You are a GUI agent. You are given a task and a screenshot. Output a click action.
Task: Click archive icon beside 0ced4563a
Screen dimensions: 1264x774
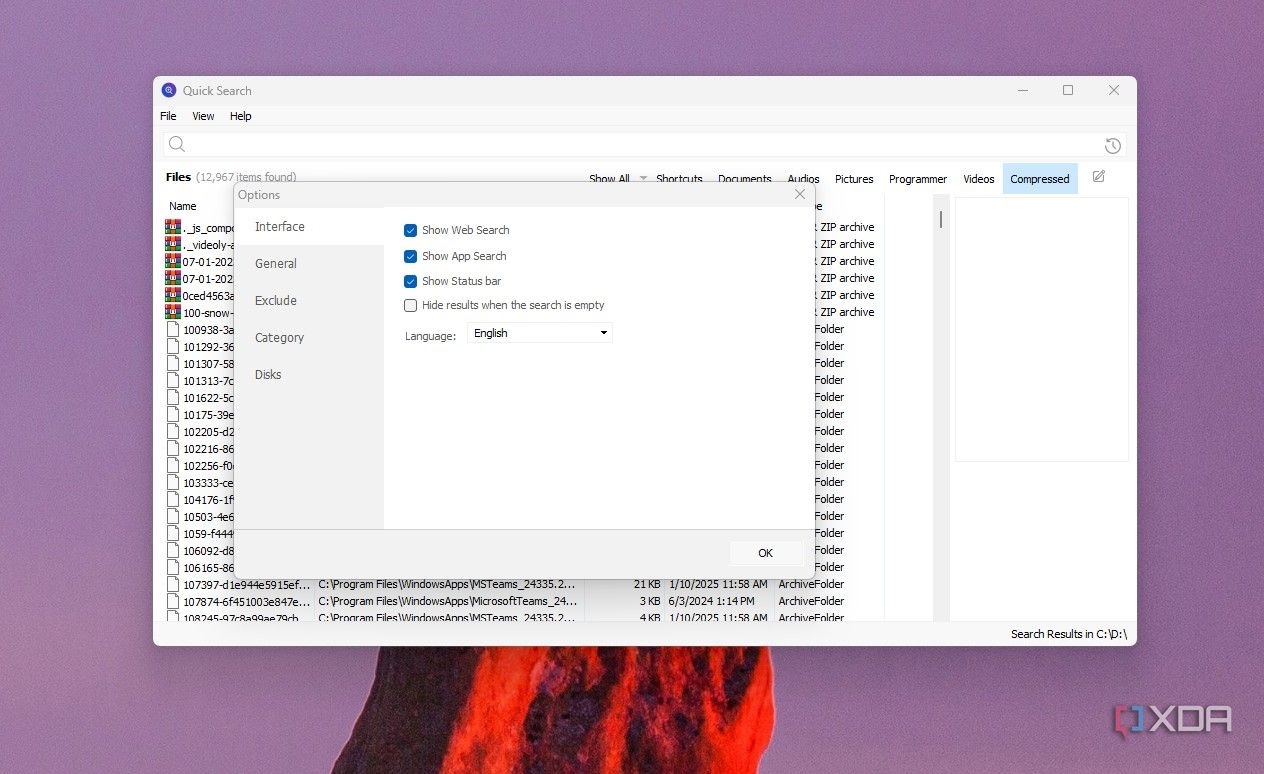point(173,295)
